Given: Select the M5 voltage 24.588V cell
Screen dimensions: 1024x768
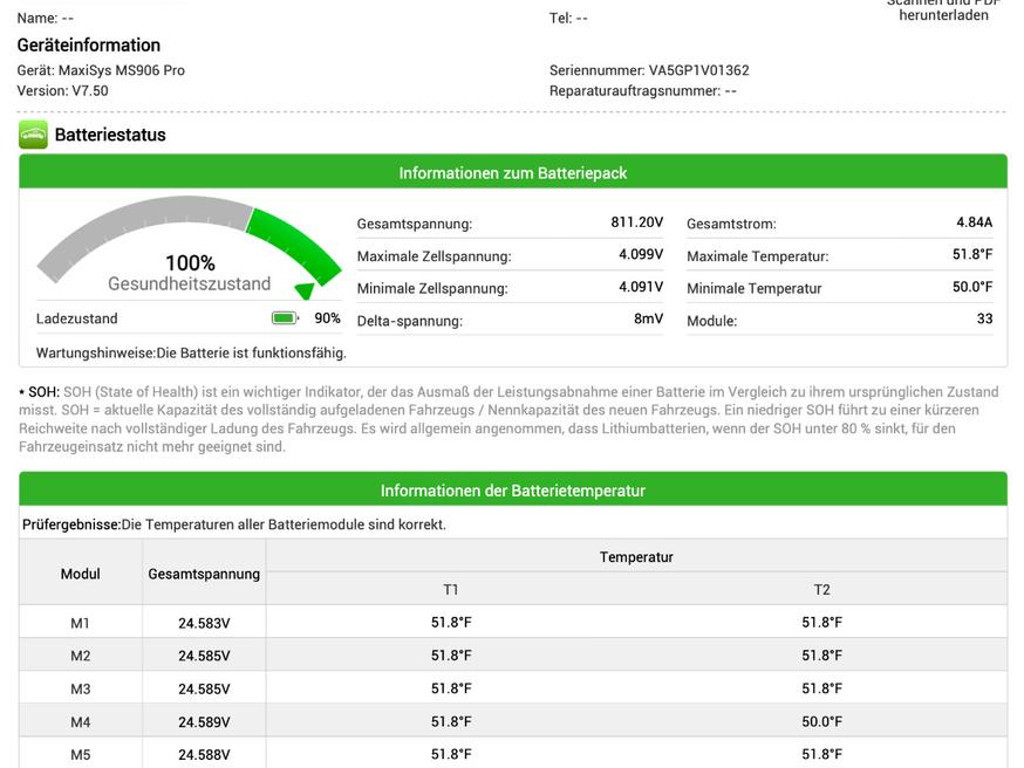Looking at the screenshot, I should tap(204, 755).
